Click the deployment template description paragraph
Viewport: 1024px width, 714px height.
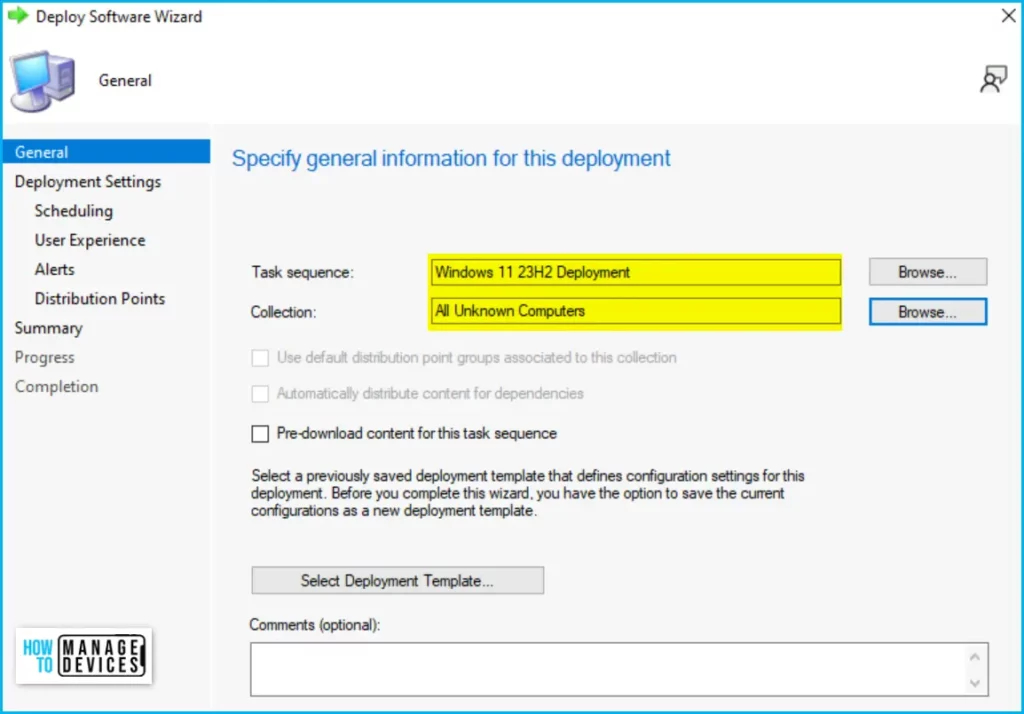[528, 493]
